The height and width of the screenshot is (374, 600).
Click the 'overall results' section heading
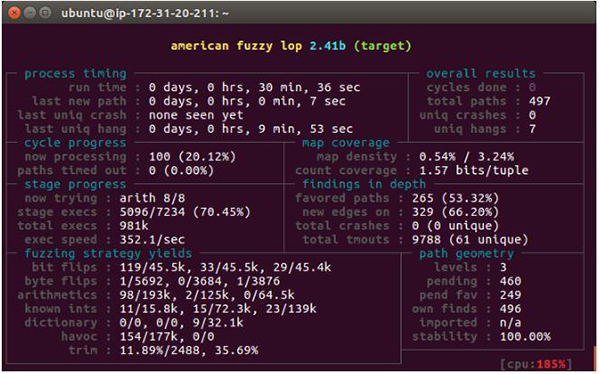point(481,73)
